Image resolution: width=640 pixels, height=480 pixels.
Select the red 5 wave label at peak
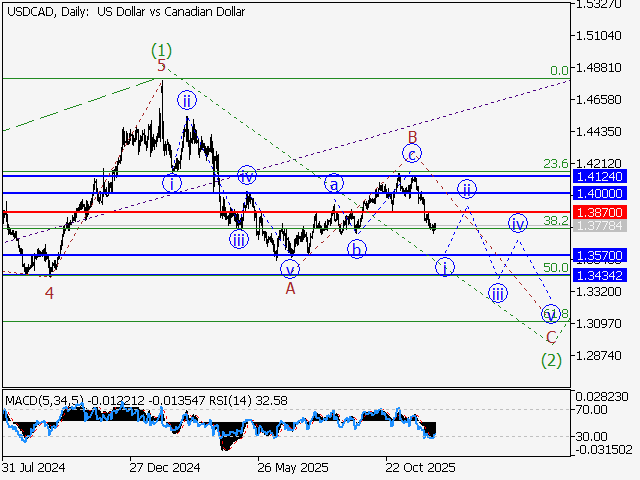point(161,66)
